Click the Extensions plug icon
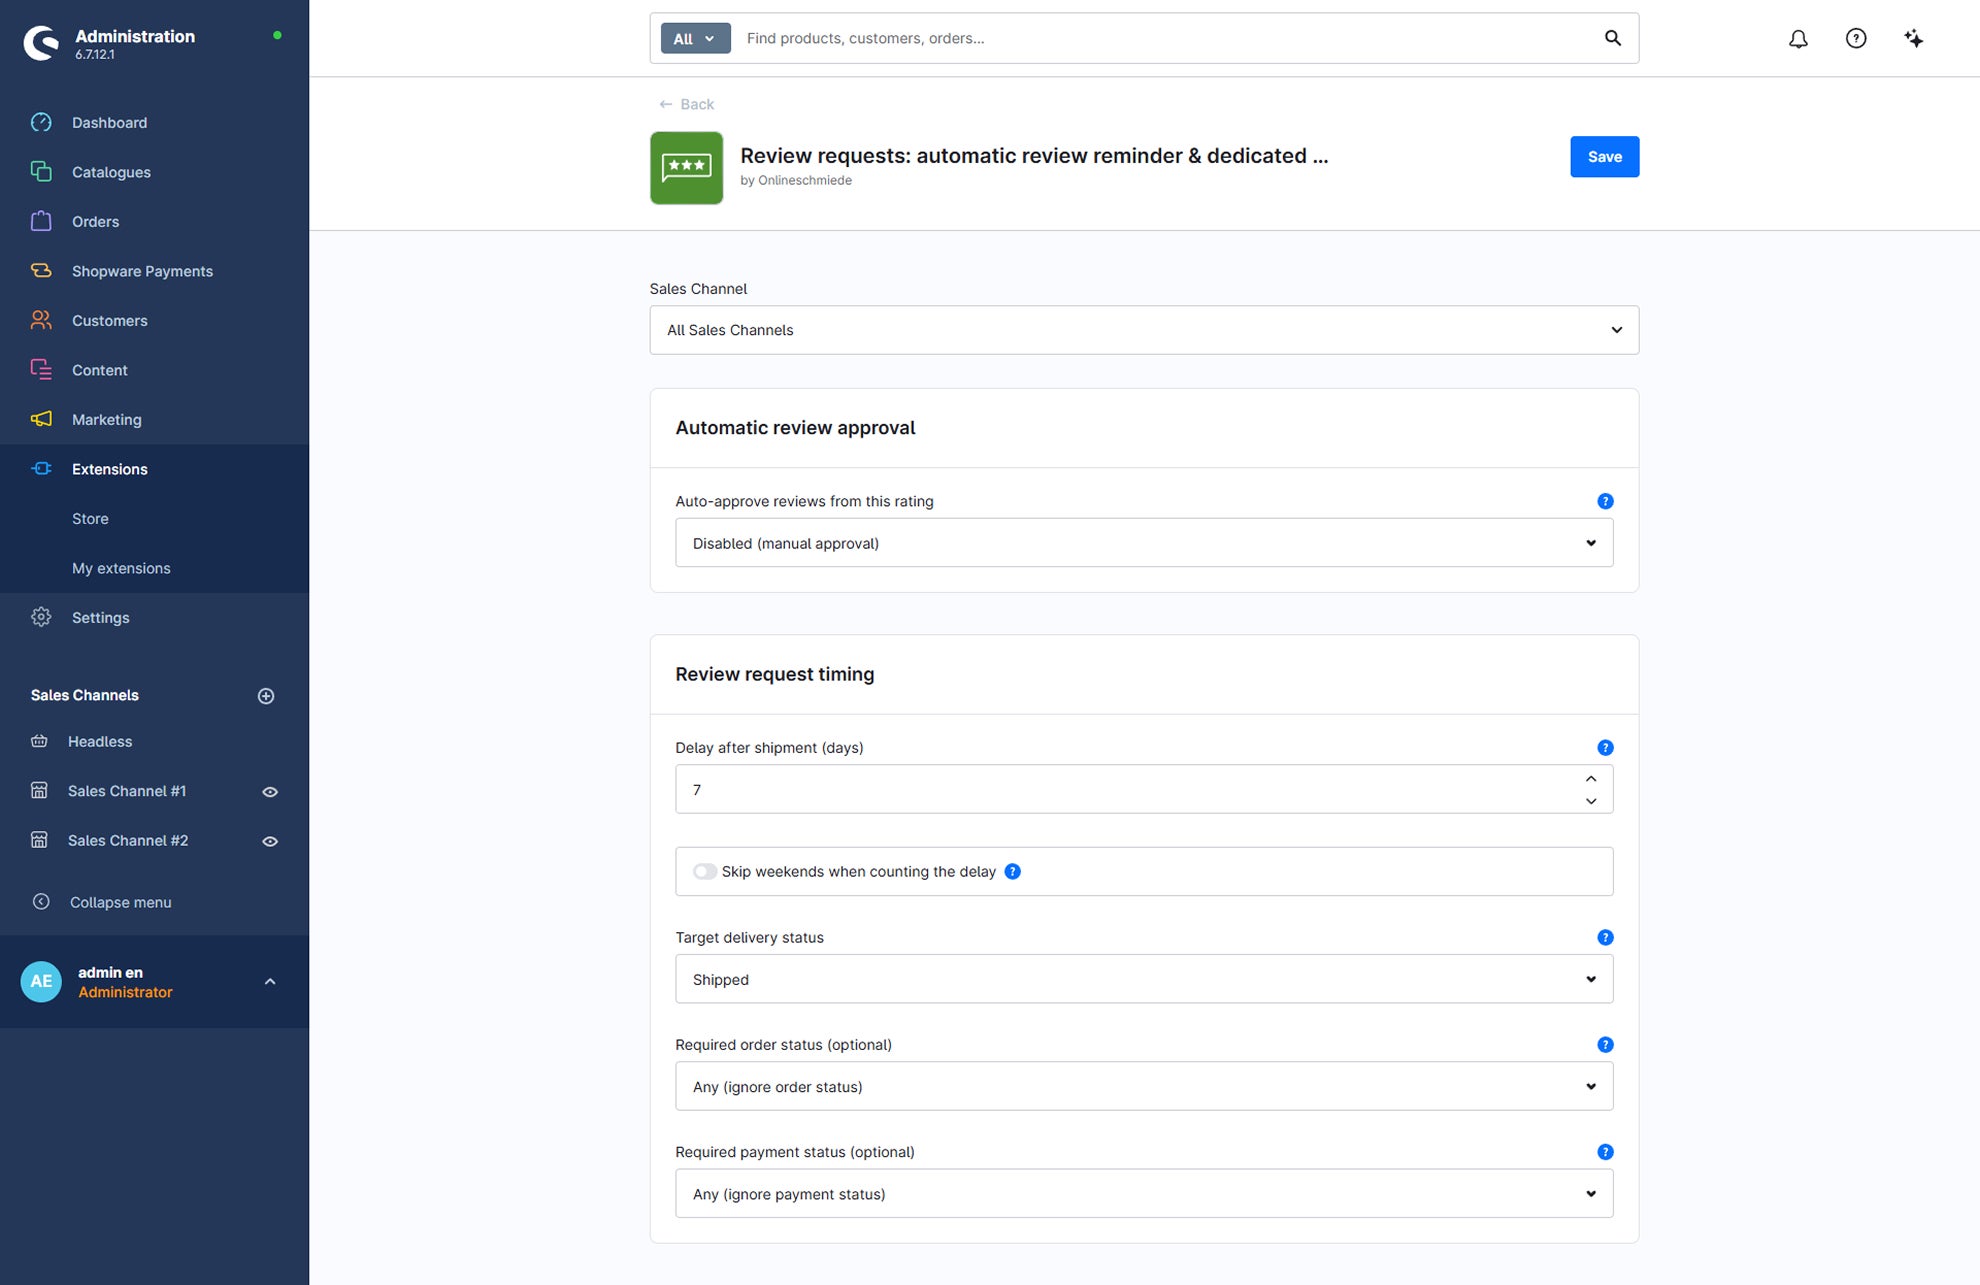 (41, 469)
